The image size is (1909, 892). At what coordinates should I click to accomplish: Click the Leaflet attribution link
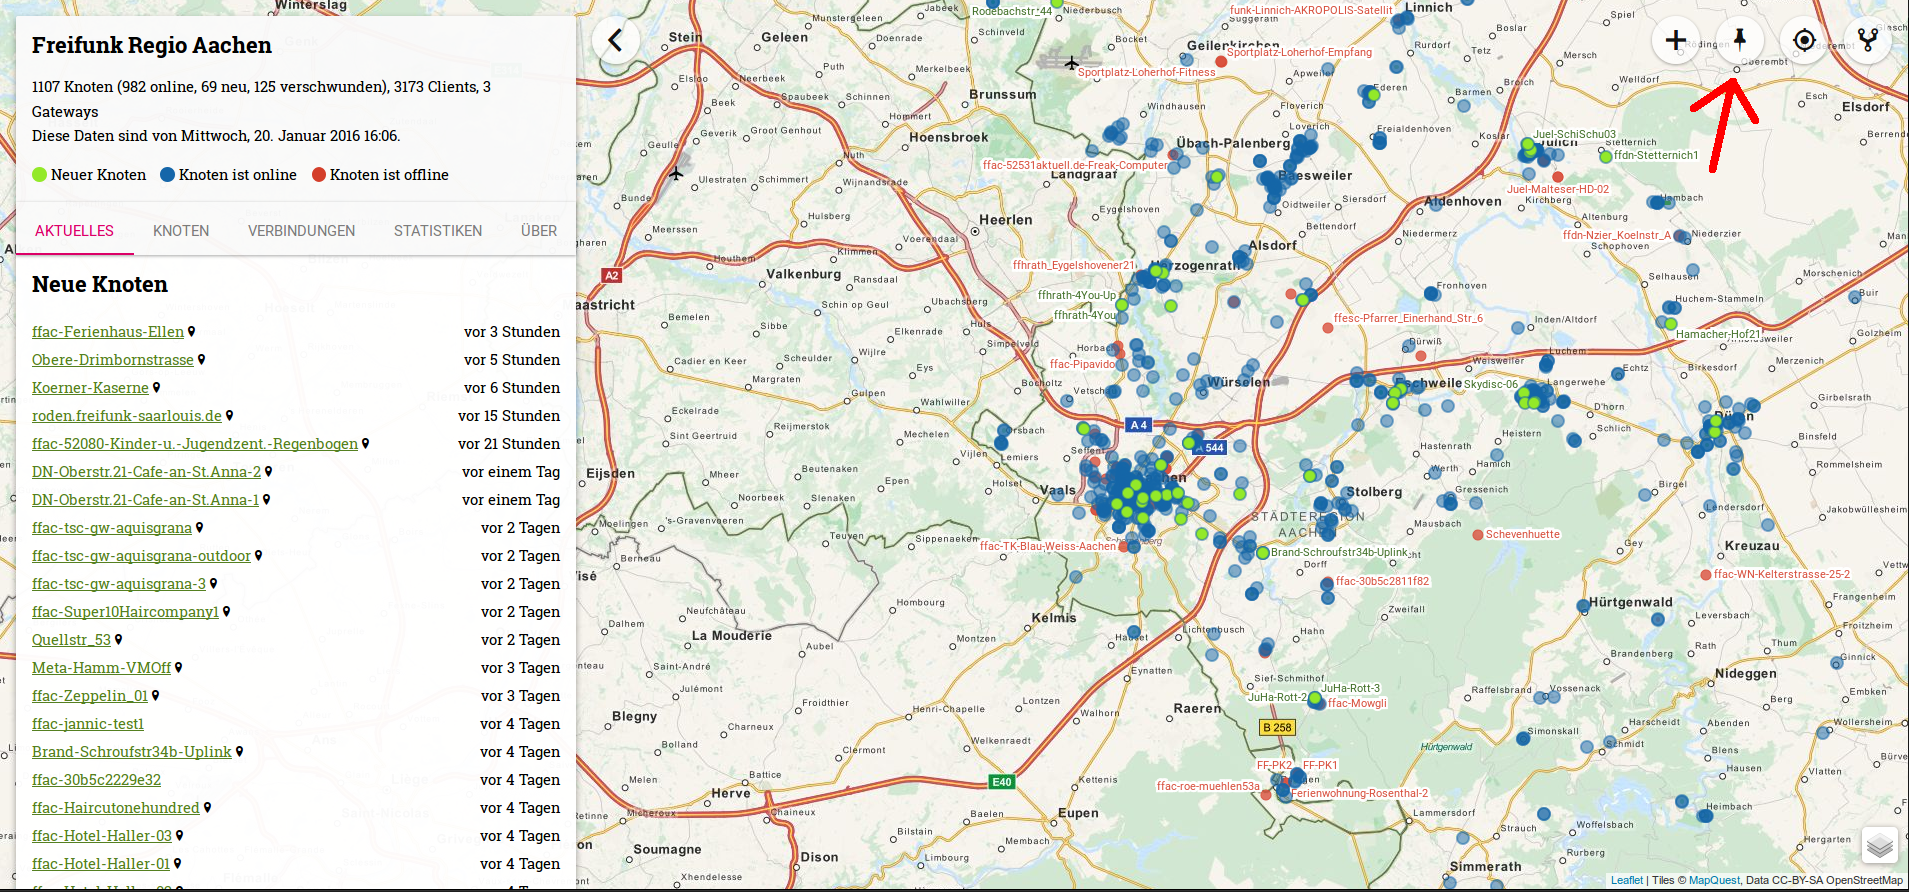pyautogui.click(x=1626, y=881)
